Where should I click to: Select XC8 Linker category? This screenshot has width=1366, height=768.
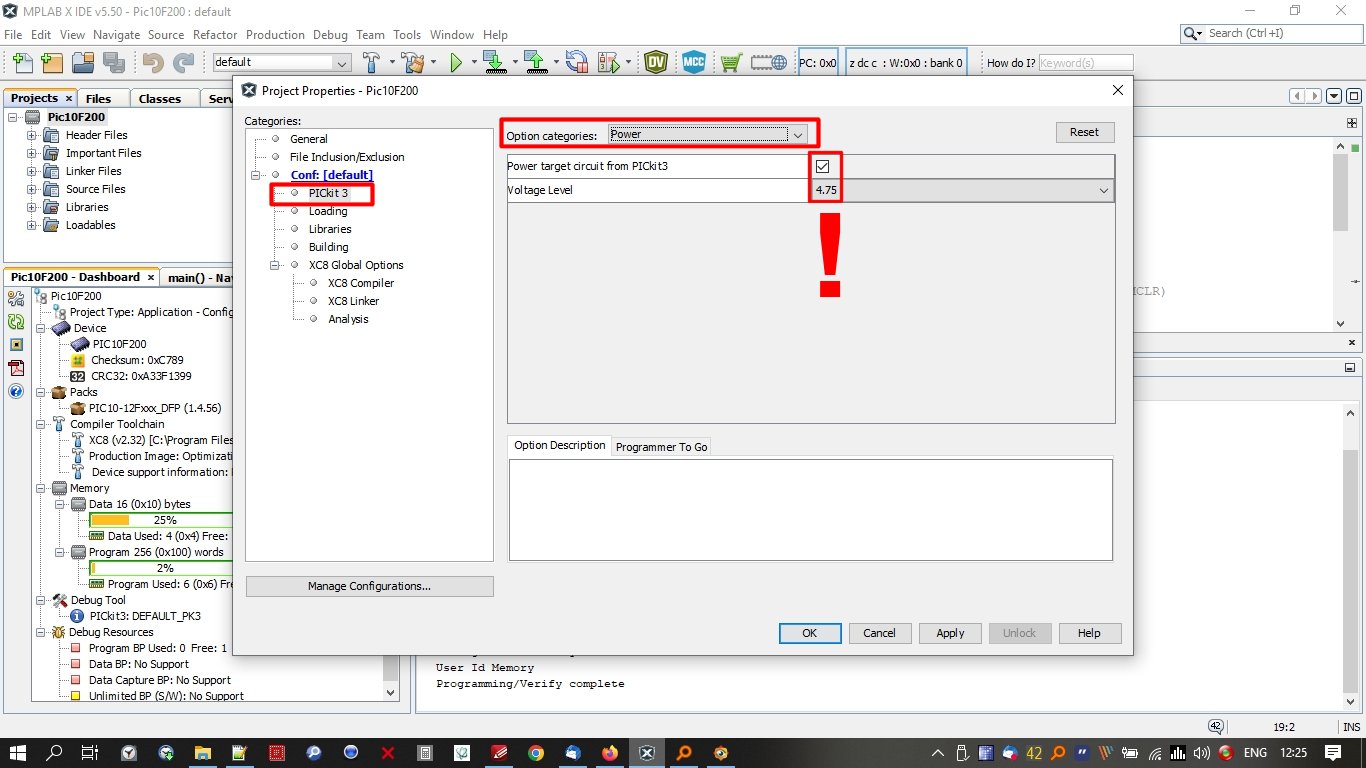click(x=353, y=301)
